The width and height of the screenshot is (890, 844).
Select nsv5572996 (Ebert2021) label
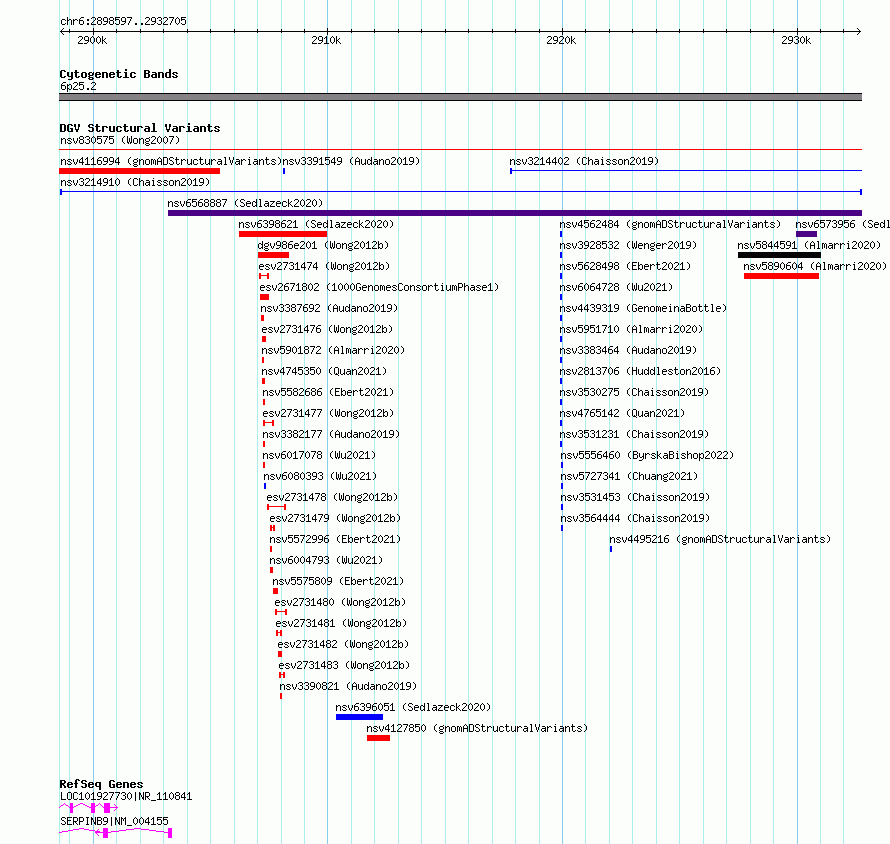click(335, 539)
